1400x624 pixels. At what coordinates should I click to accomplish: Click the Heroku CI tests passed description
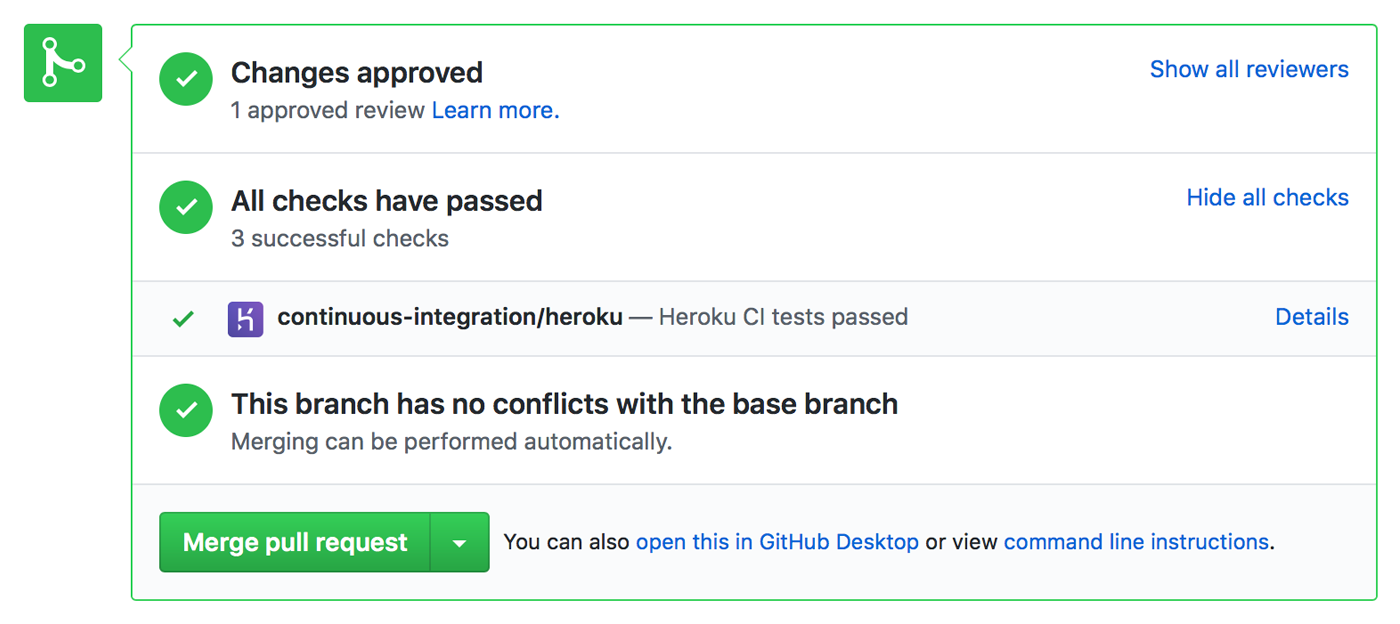(784, 317)
